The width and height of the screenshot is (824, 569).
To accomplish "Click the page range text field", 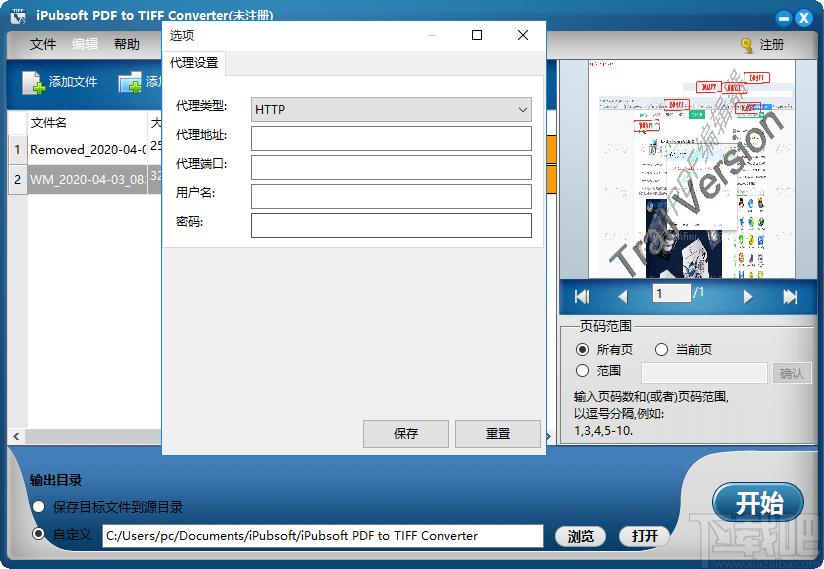I will click(704, 373).
